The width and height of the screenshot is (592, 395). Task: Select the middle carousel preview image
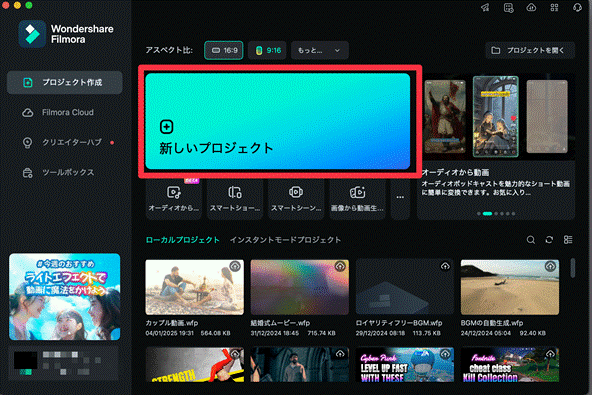click(496, 116)
